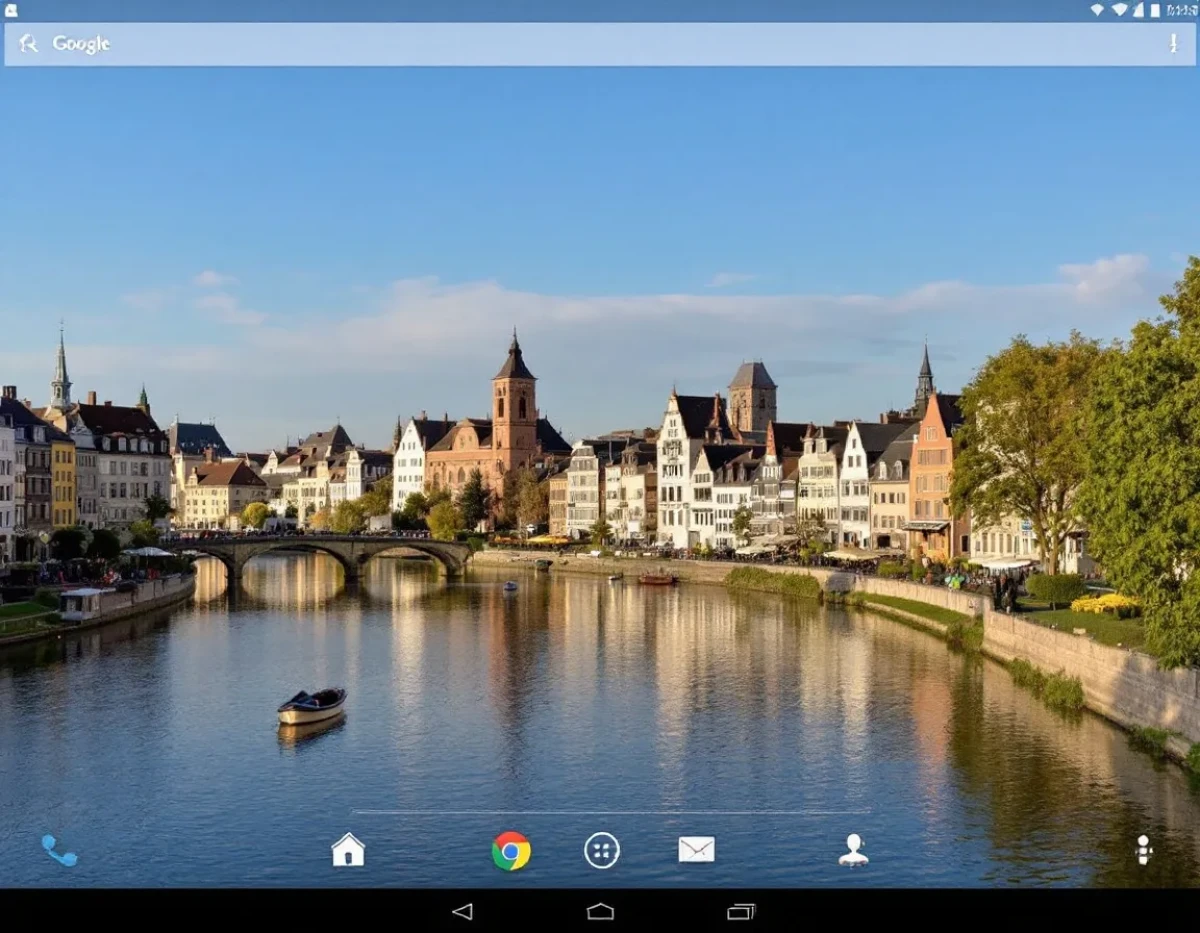Open the Recent apps overview button
Screen dimensions: 1200x933
(x=741, y=911)
